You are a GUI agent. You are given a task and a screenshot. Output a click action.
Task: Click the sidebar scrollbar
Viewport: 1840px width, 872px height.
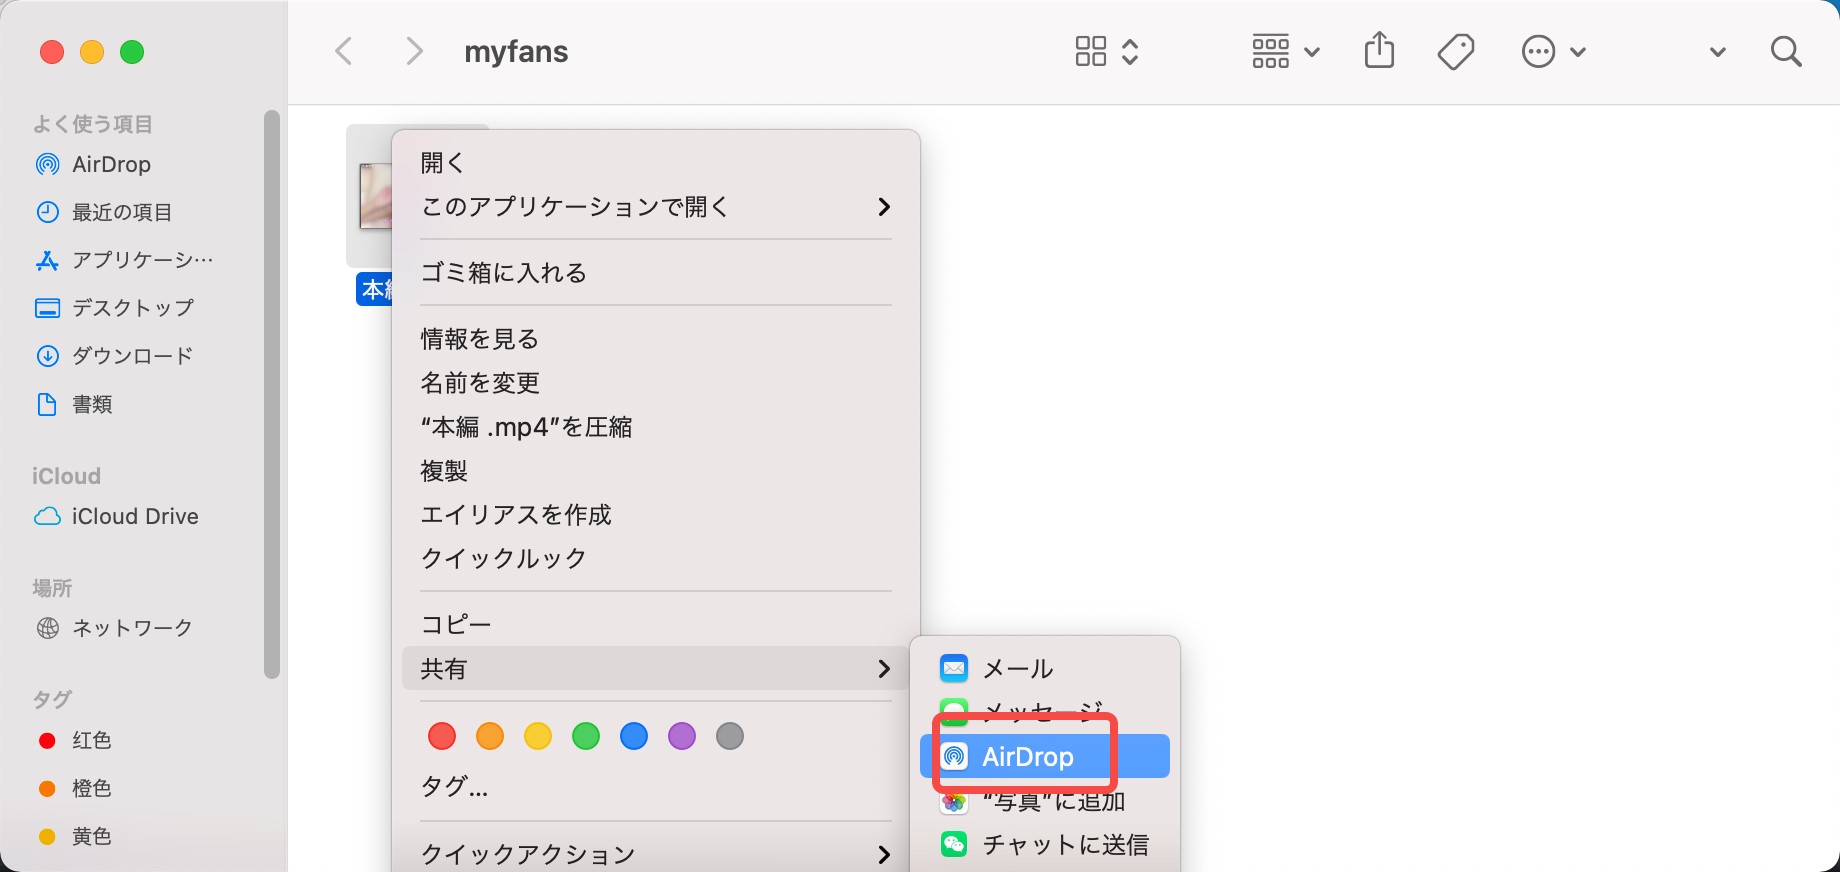271,395
